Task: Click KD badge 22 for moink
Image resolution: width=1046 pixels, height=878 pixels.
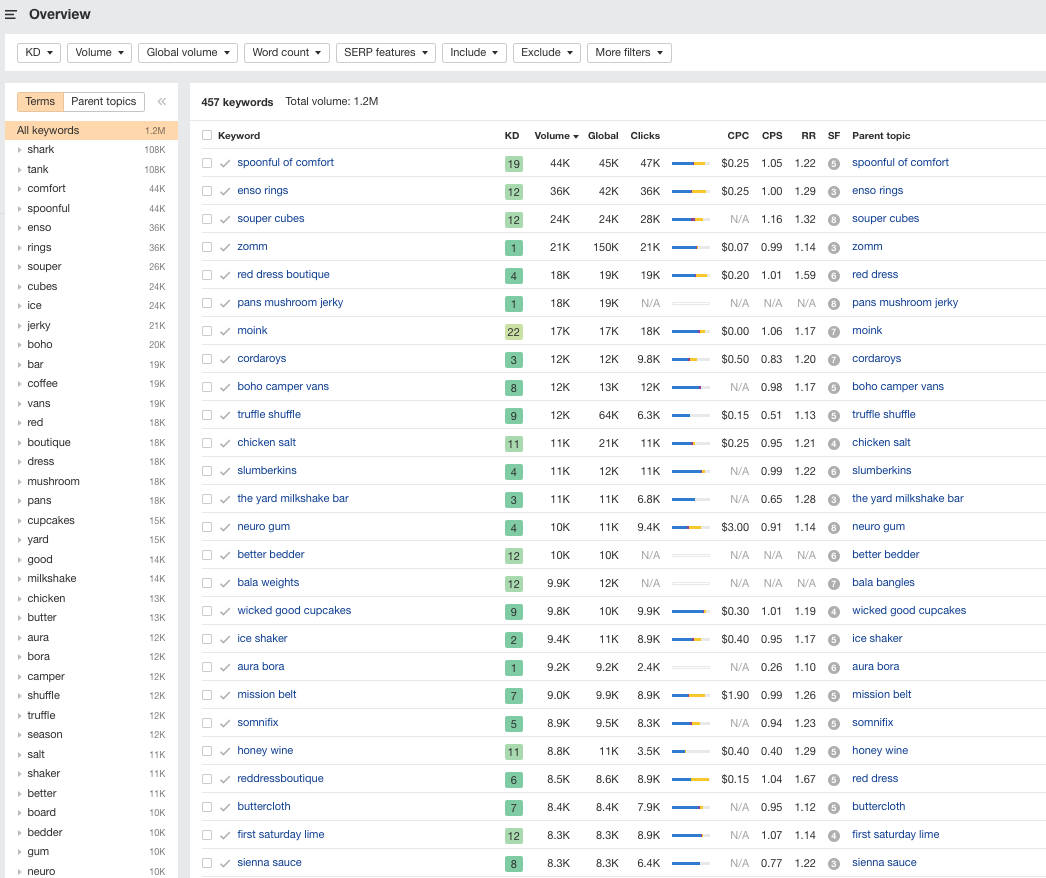Action: tap(514, 332)
